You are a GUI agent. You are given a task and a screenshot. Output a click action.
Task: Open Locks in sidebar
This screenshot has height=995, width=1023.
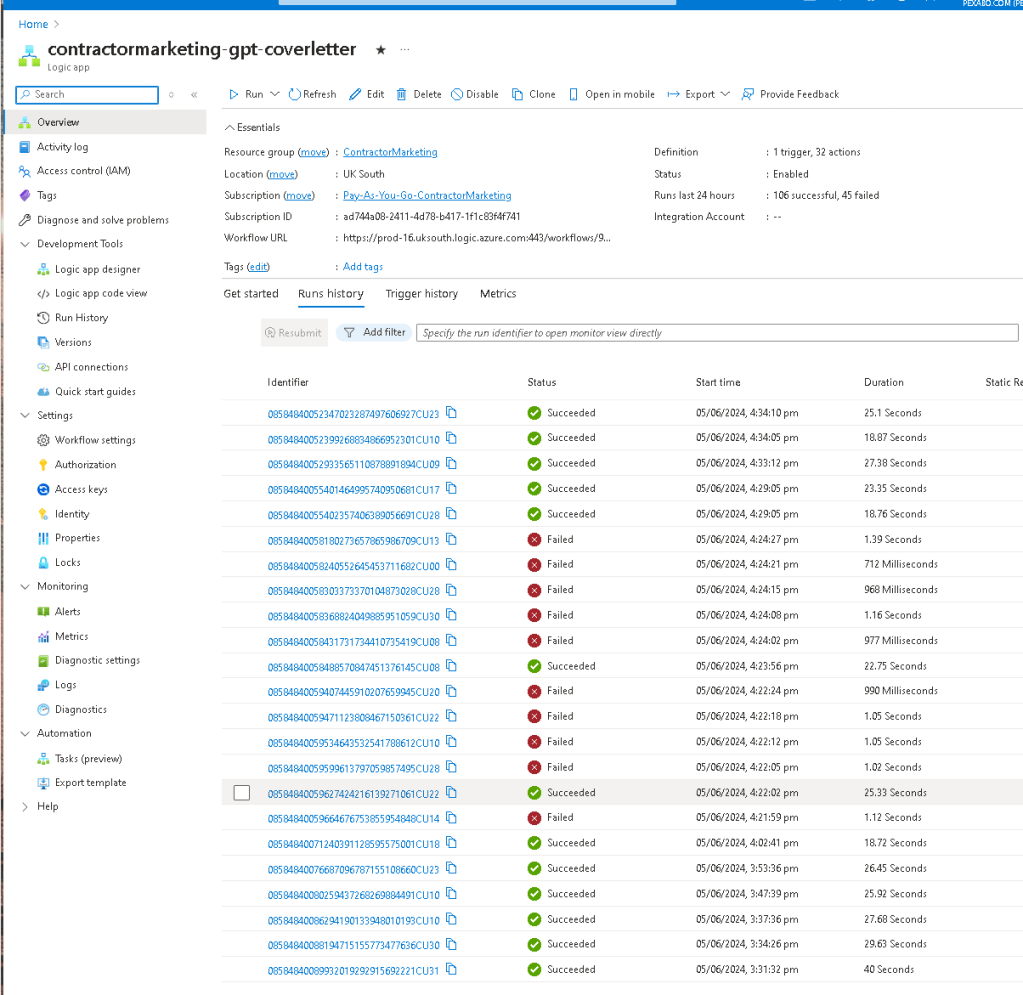click(67, 562)
